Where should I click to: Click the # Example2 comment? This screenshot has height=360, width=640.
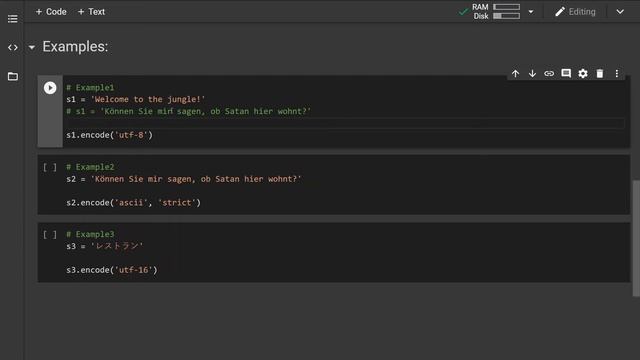(90, 167)
